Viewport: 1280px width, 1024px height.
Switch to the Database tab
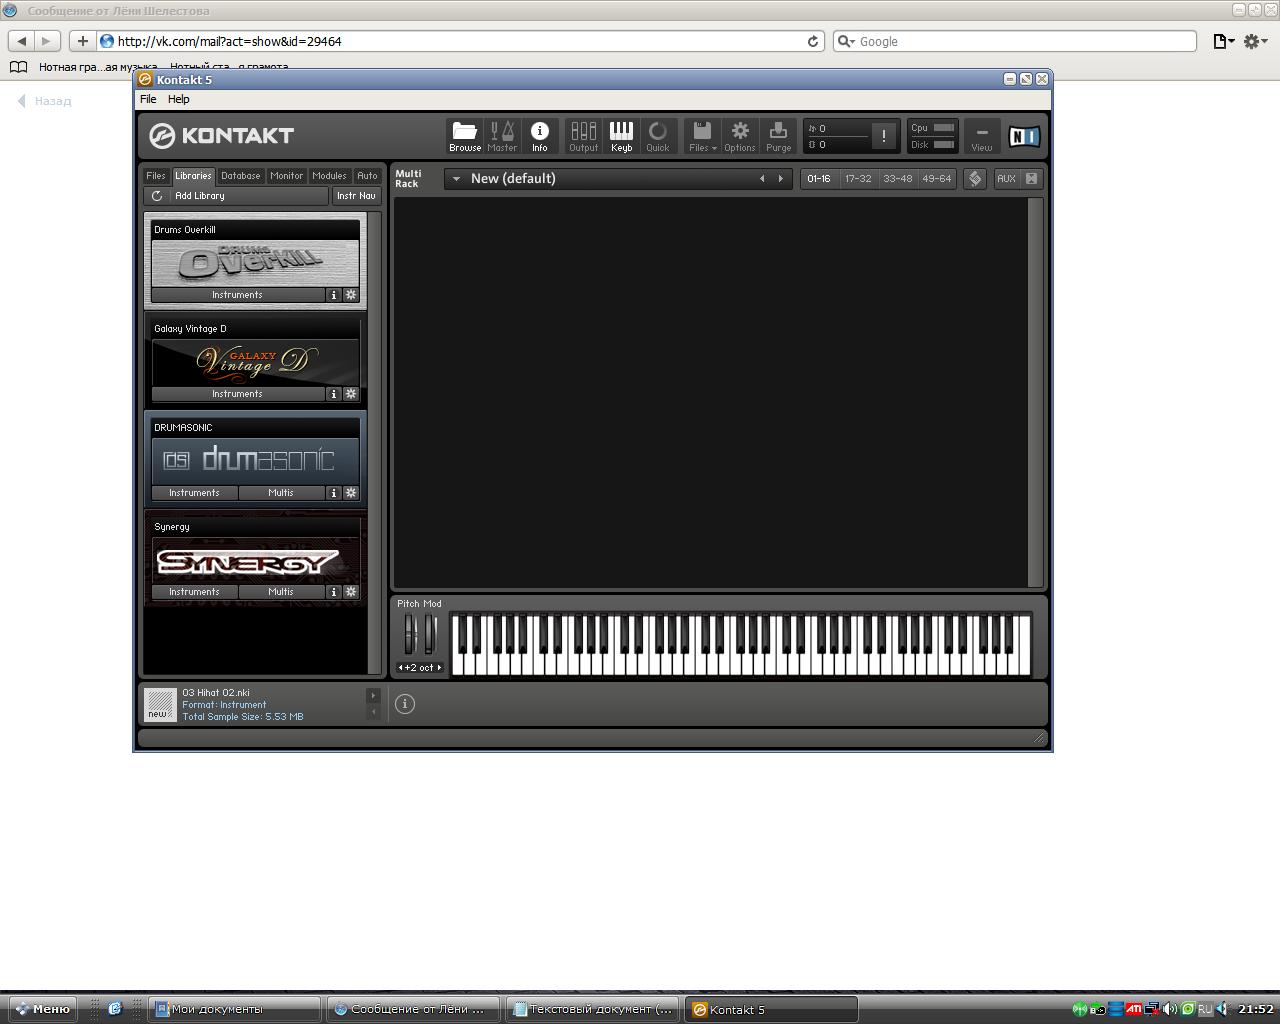point(241,176)
